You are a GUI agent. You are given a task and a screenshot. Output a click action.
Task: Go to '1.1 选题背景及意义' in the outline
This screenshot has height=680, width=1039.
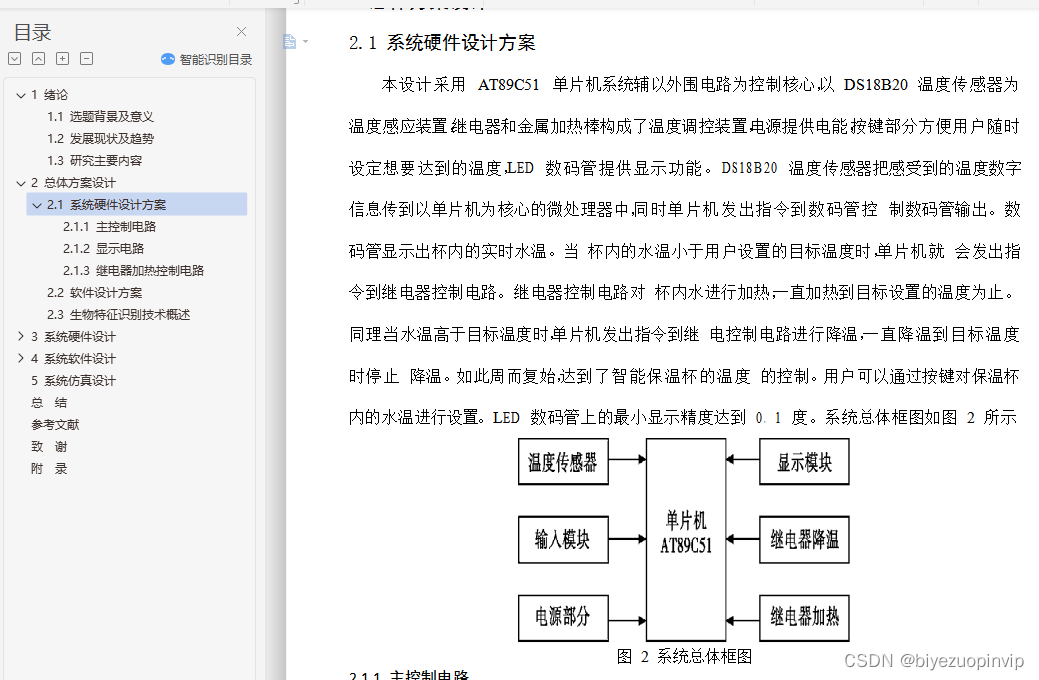[x=100, y=117]
